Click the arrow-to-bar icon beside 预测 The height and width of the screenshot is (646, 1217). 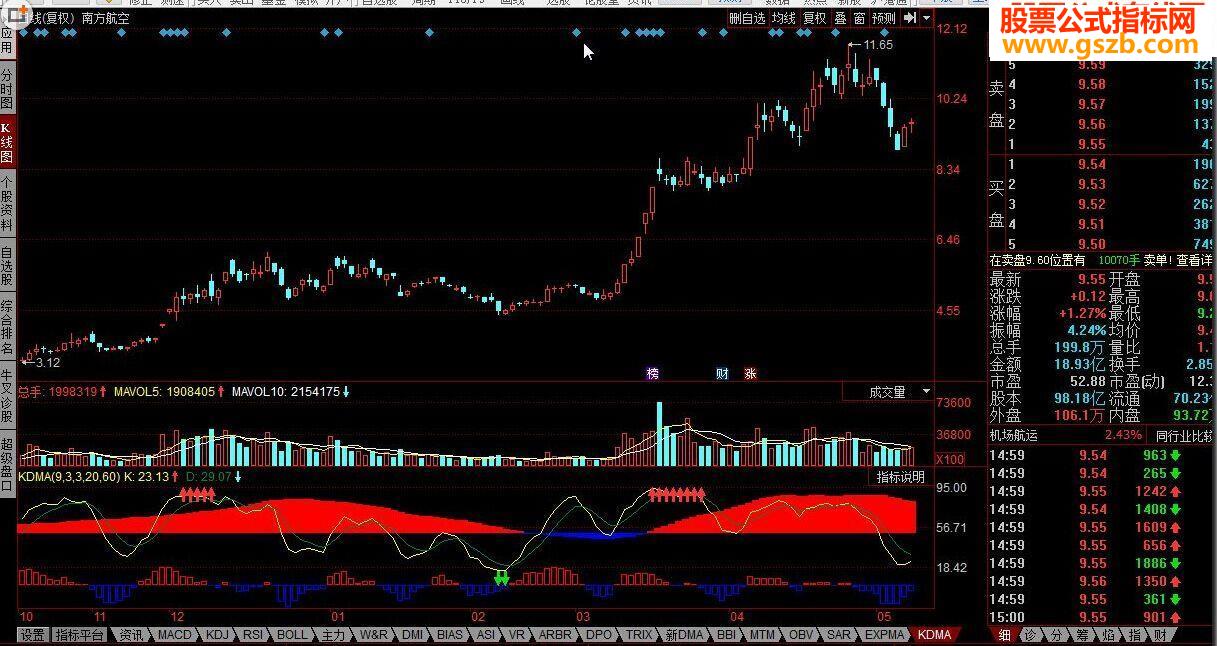coord(908,18)
